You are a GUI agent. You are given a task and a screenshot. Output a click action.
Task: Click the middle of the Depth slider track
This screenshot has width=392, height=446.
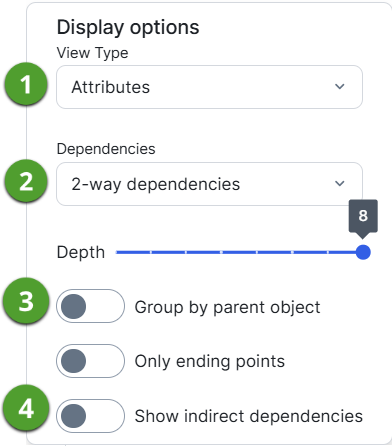pos(239,252)
